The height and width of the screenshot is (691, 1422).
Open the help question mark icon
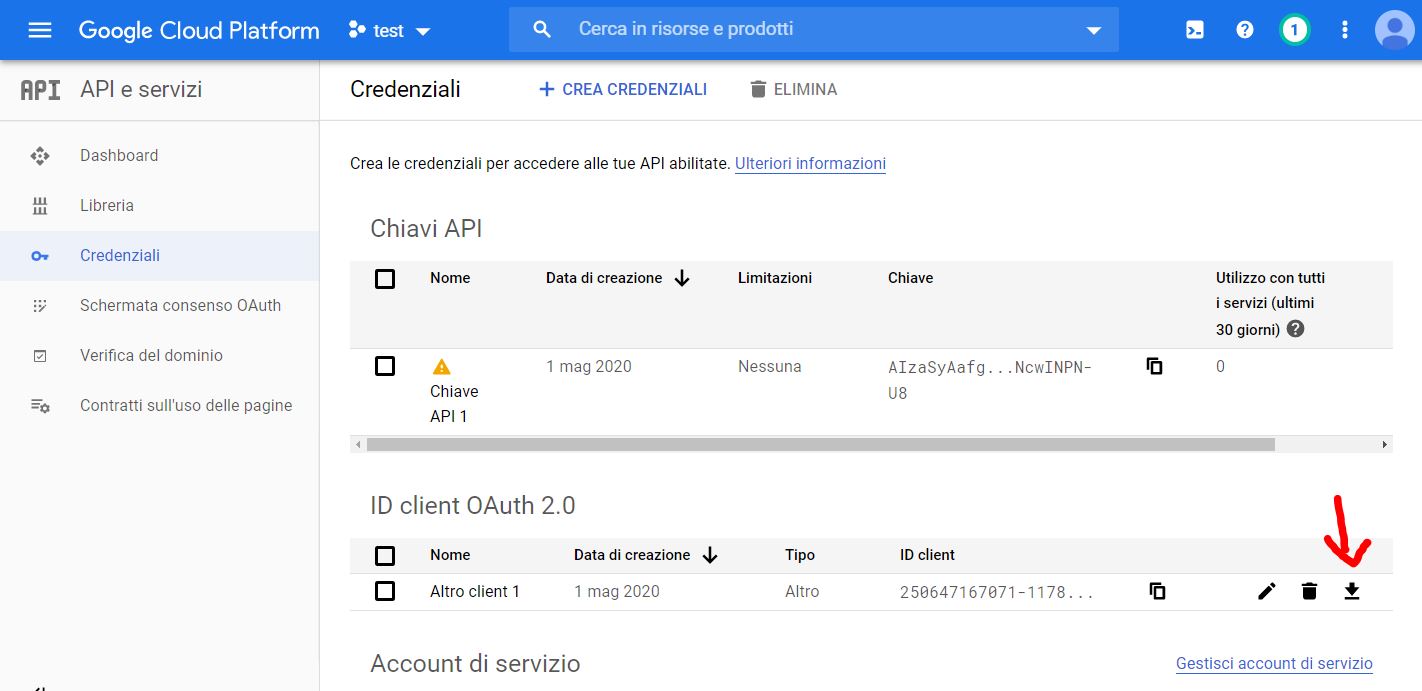(1245, 30)
